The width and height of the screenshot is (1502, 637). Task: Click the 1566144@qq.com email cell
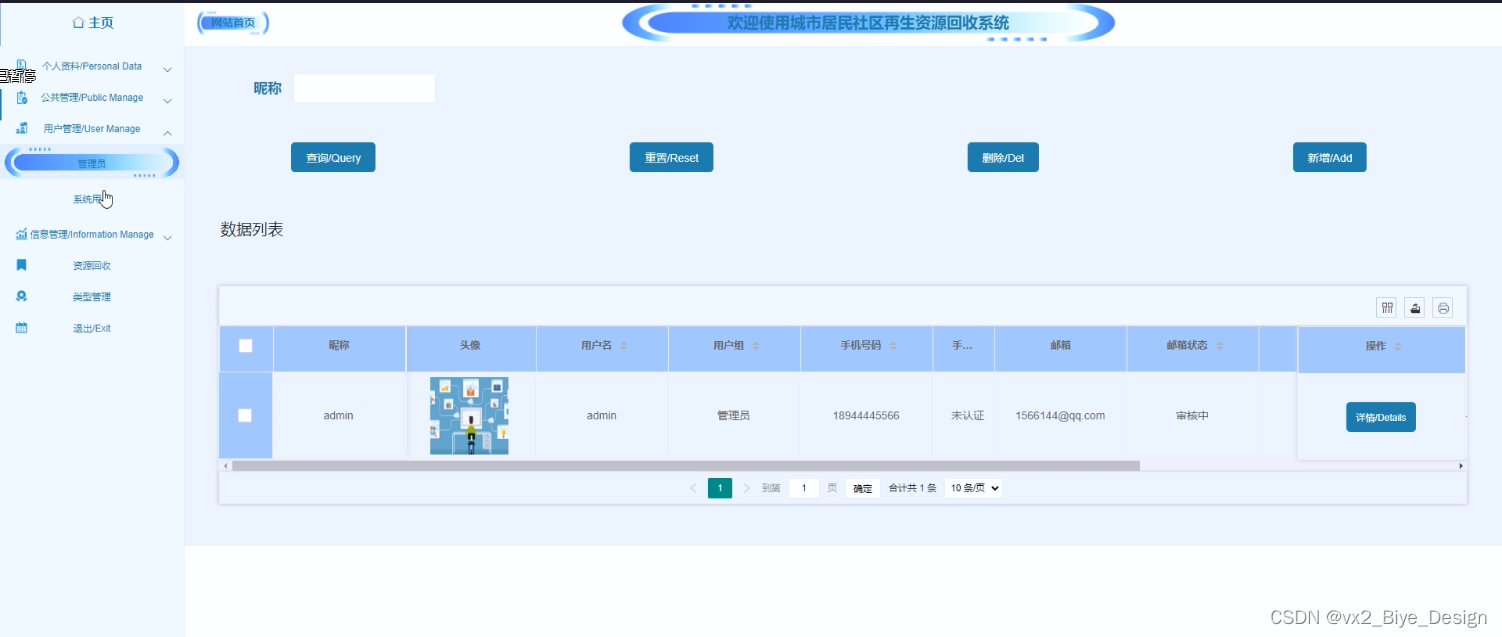coord(1060,415)
